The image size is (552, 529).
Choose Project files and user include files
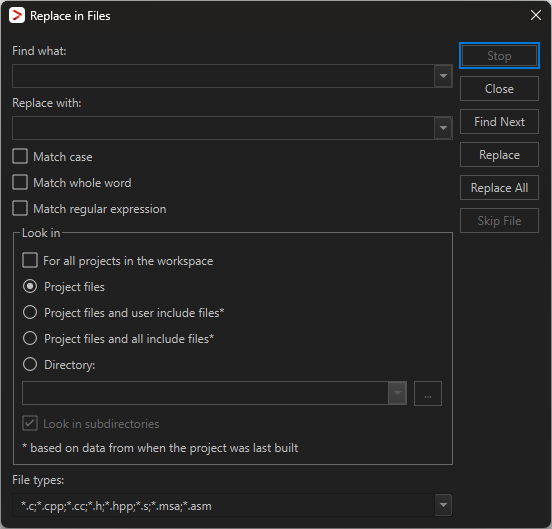tap(30, 312)
